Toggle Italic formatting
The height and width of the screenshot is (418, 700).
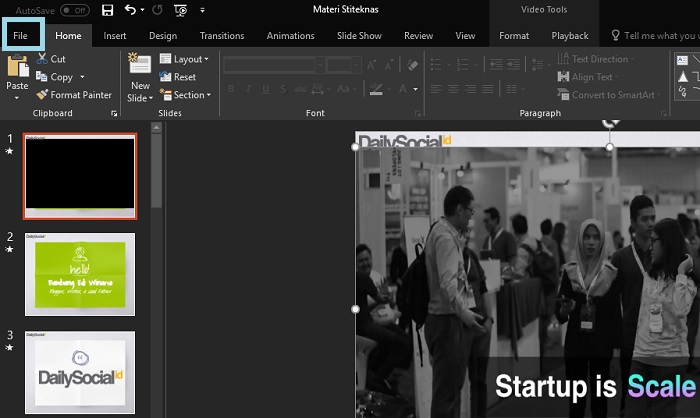tap(248, 88)
